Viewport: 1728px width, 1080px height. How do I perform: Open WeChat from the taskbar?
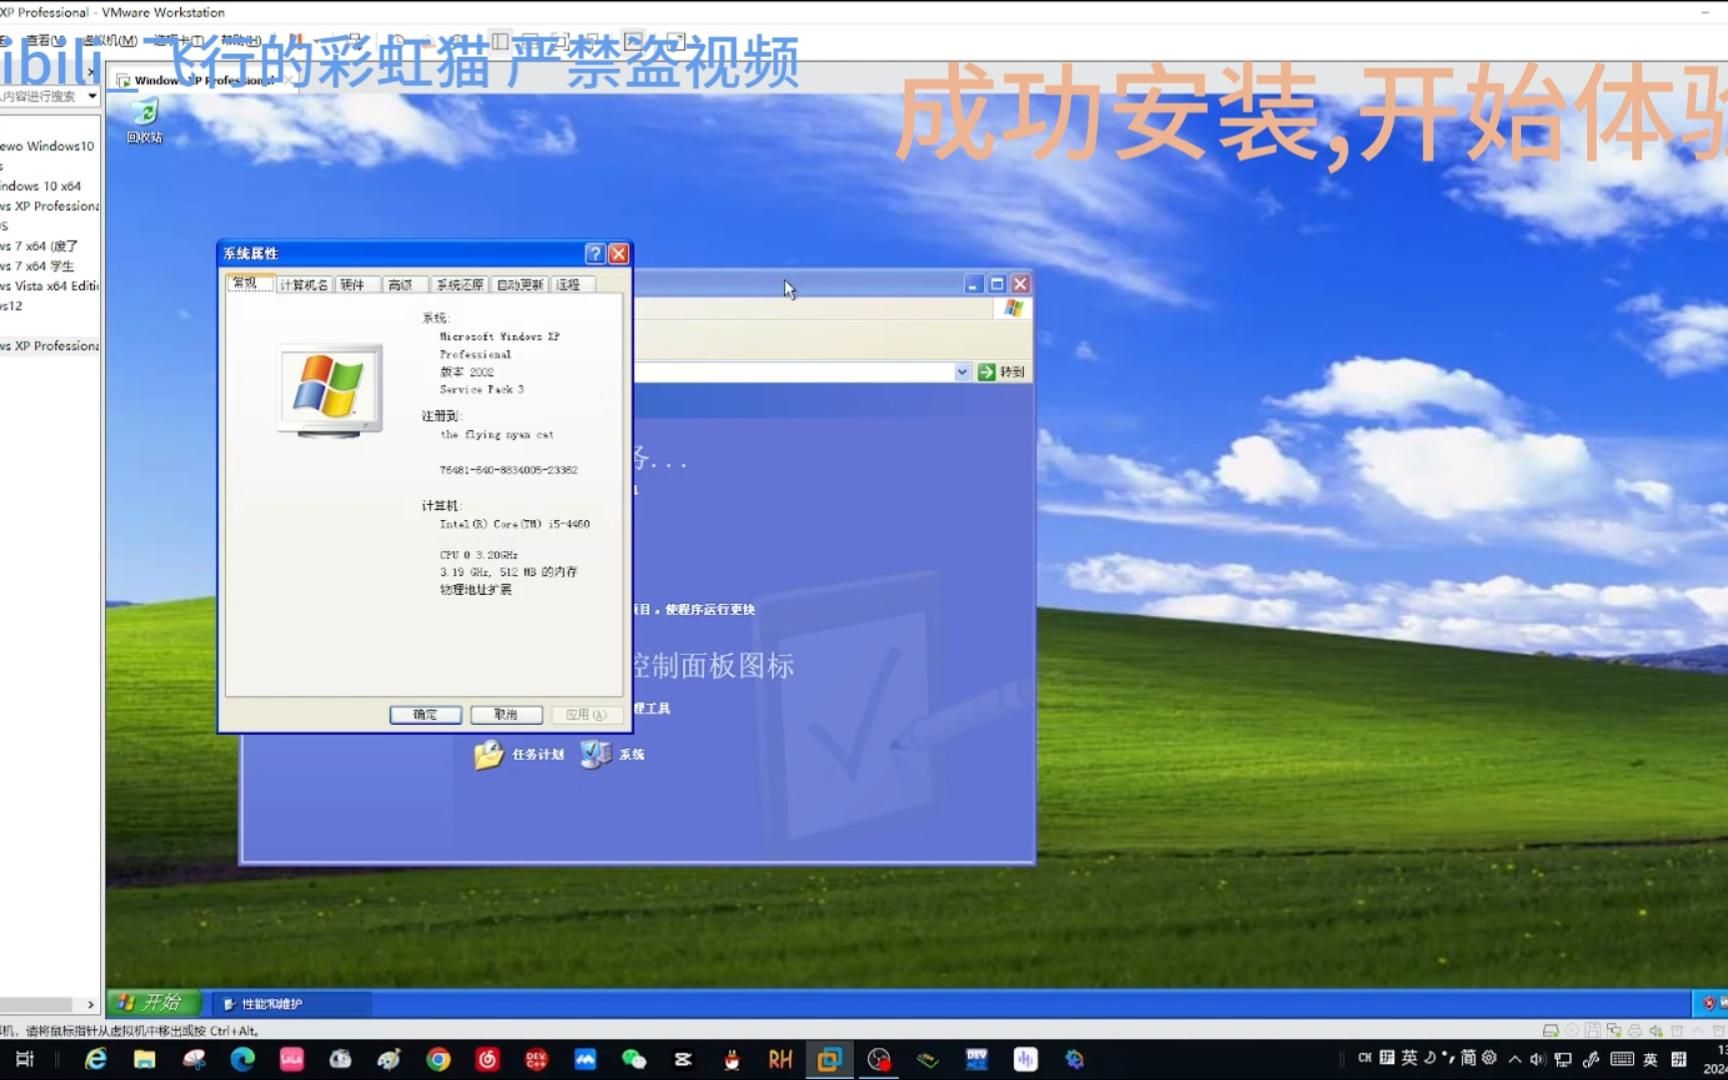tap(634, 1060)
